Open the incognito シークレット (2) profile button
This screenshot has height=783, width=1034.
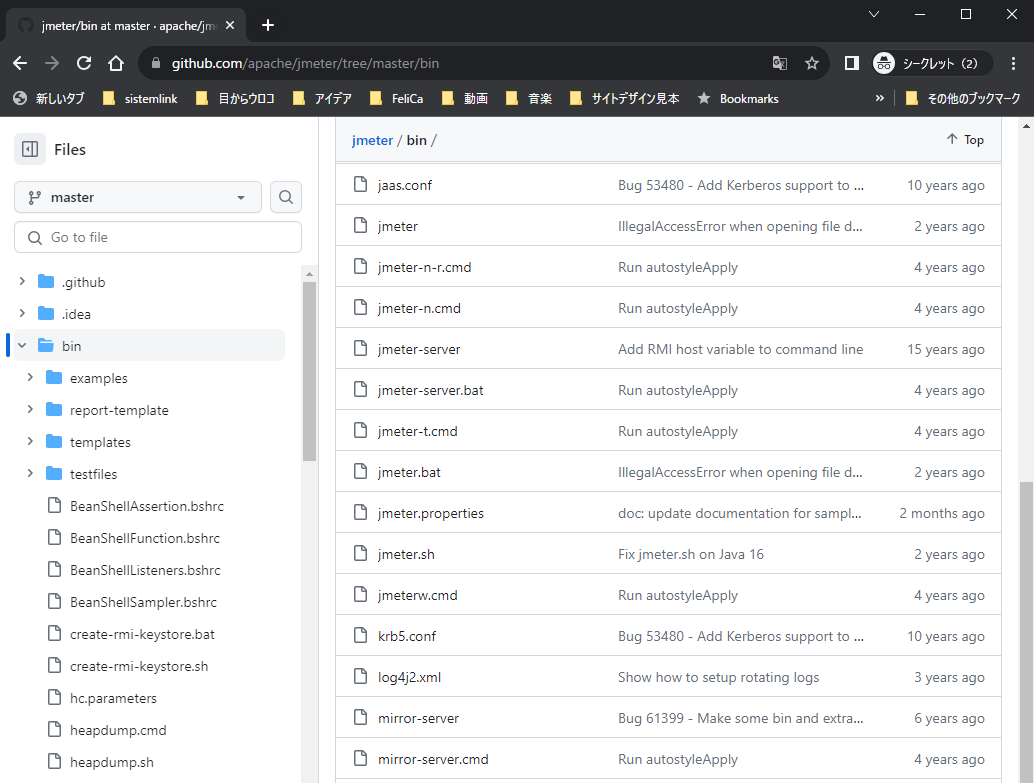pyautogui.click(x=932, y=63)
